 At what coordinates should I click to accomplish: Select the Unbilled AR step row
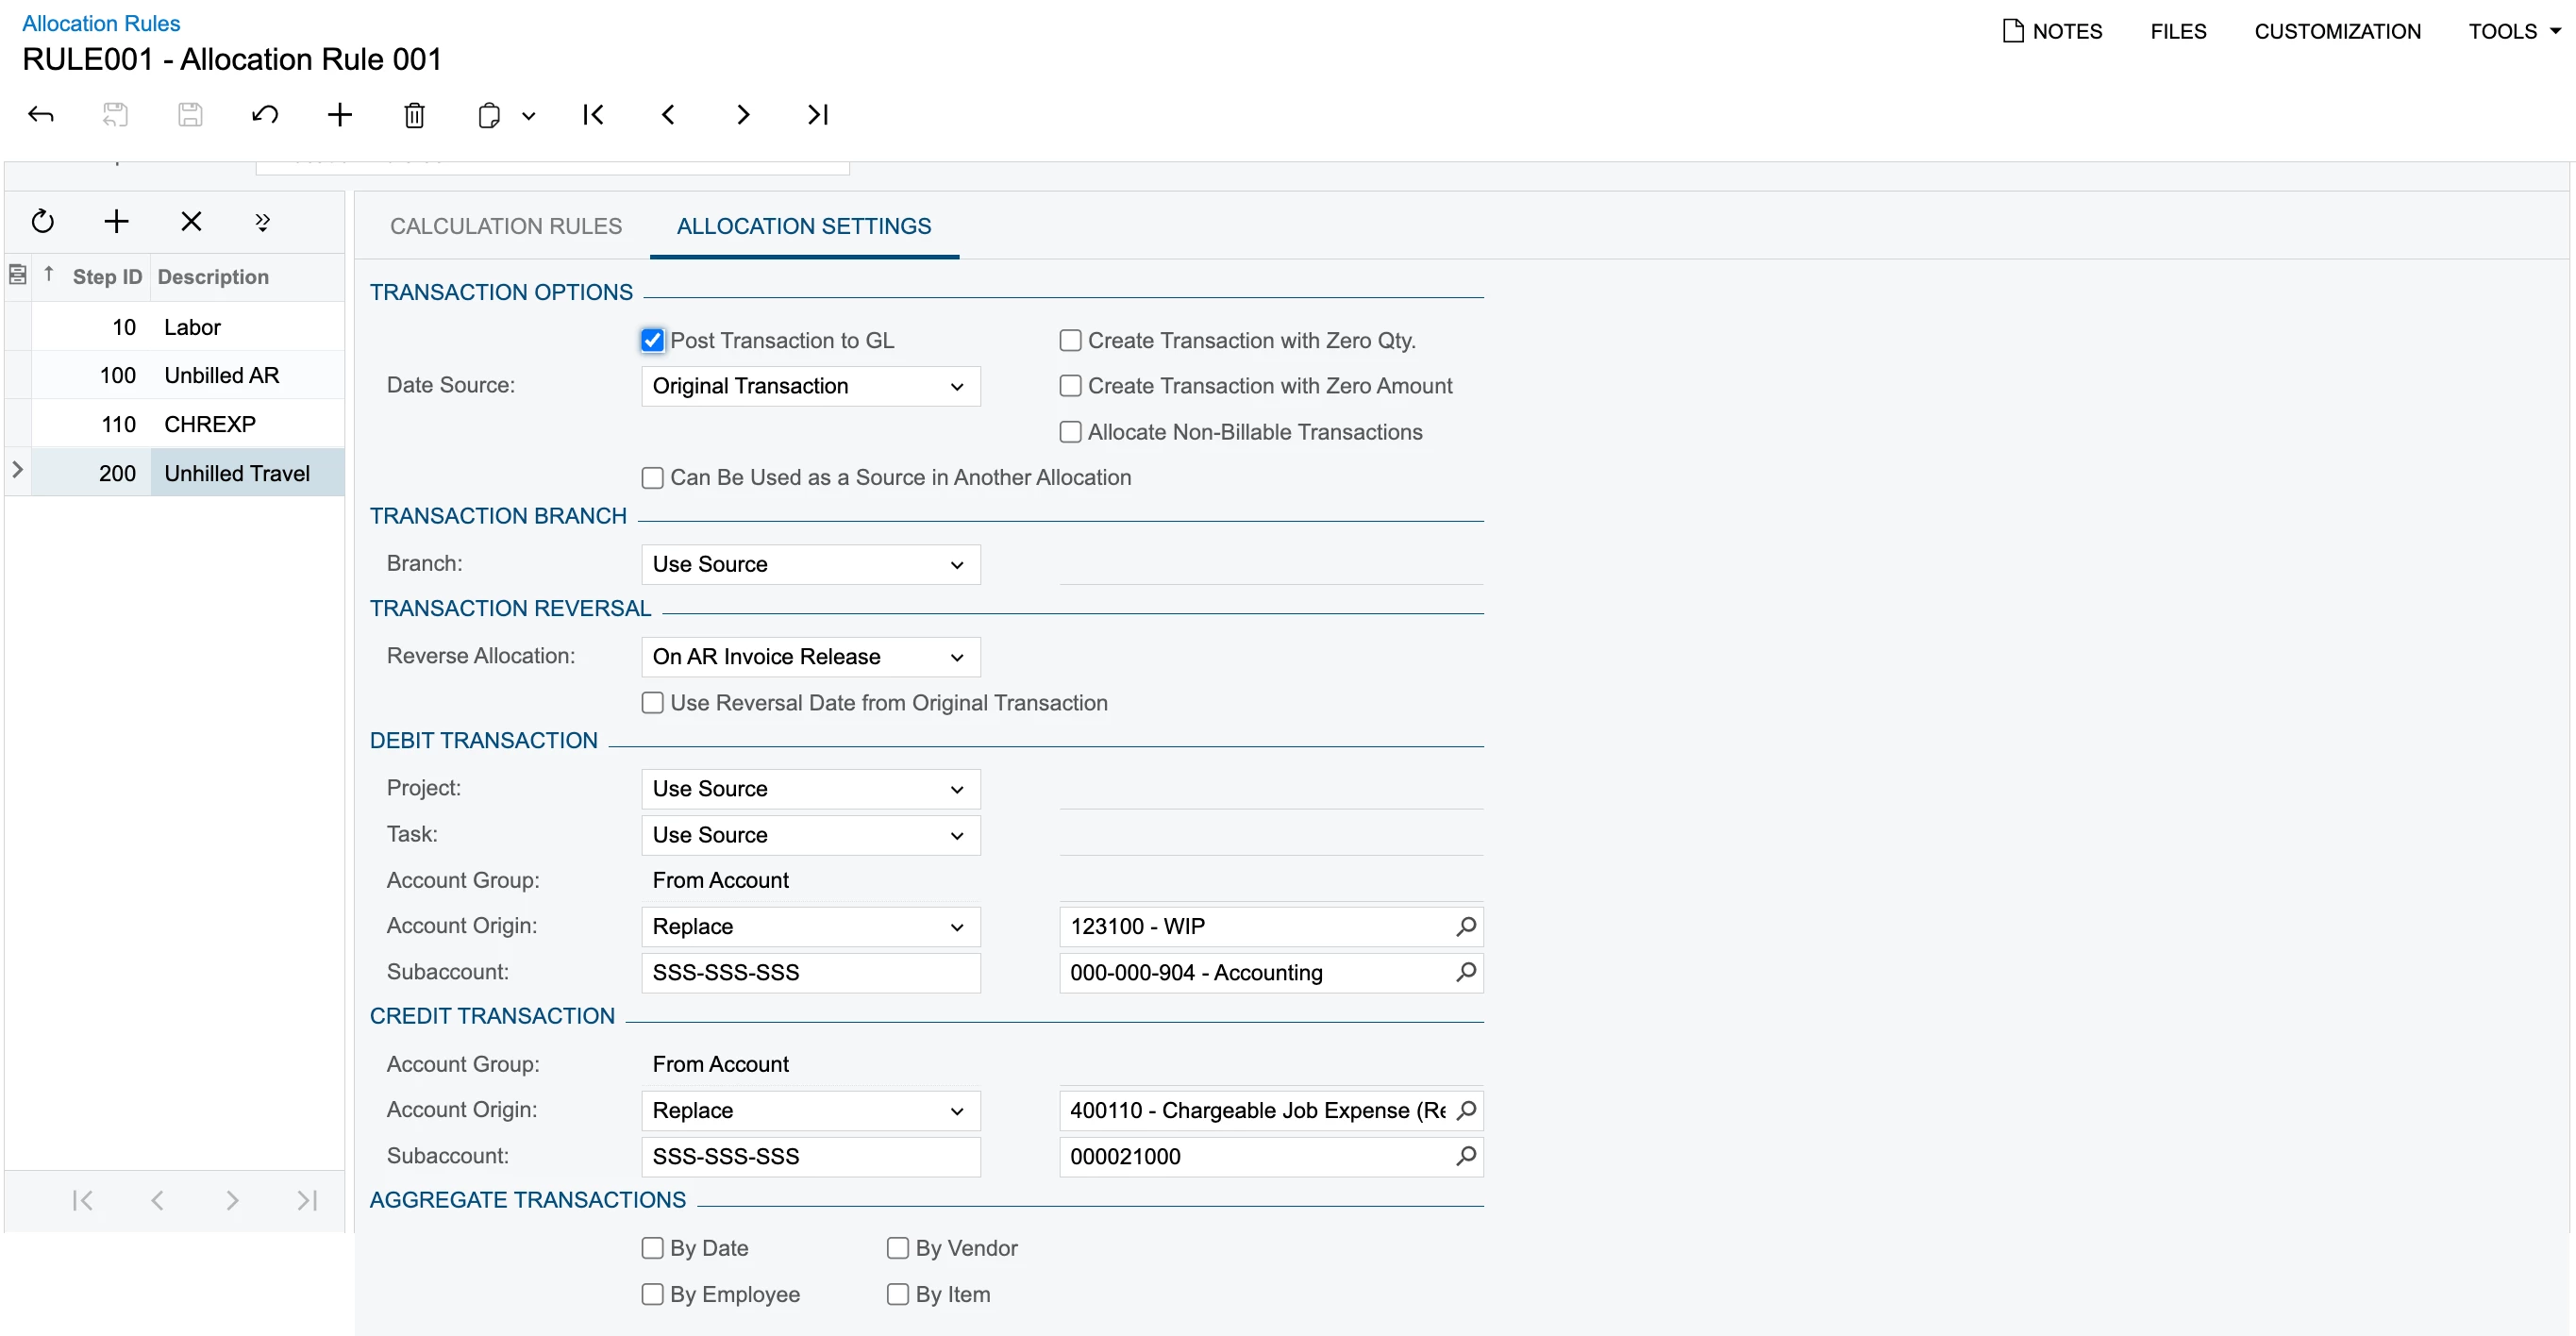tap(222, 375)
